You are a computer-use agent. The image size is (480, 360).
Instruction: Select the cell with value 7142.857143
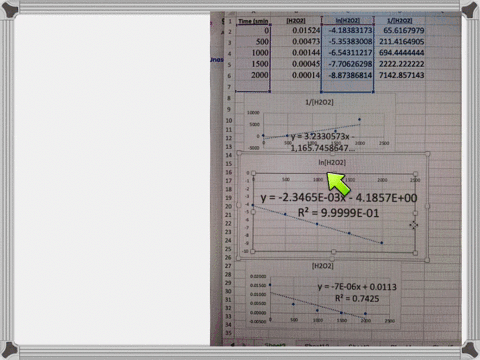click(400, 75)
